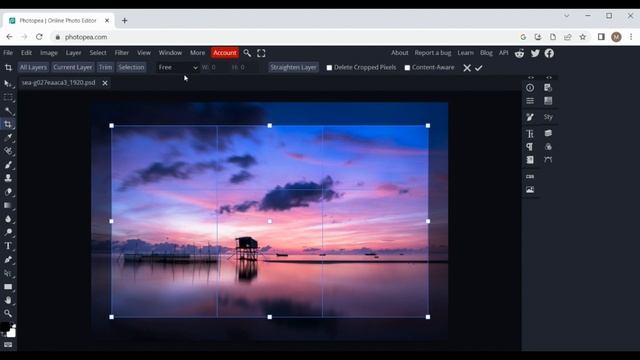Open the View menu
Screen dimensions: 640x360
[144, 53]
